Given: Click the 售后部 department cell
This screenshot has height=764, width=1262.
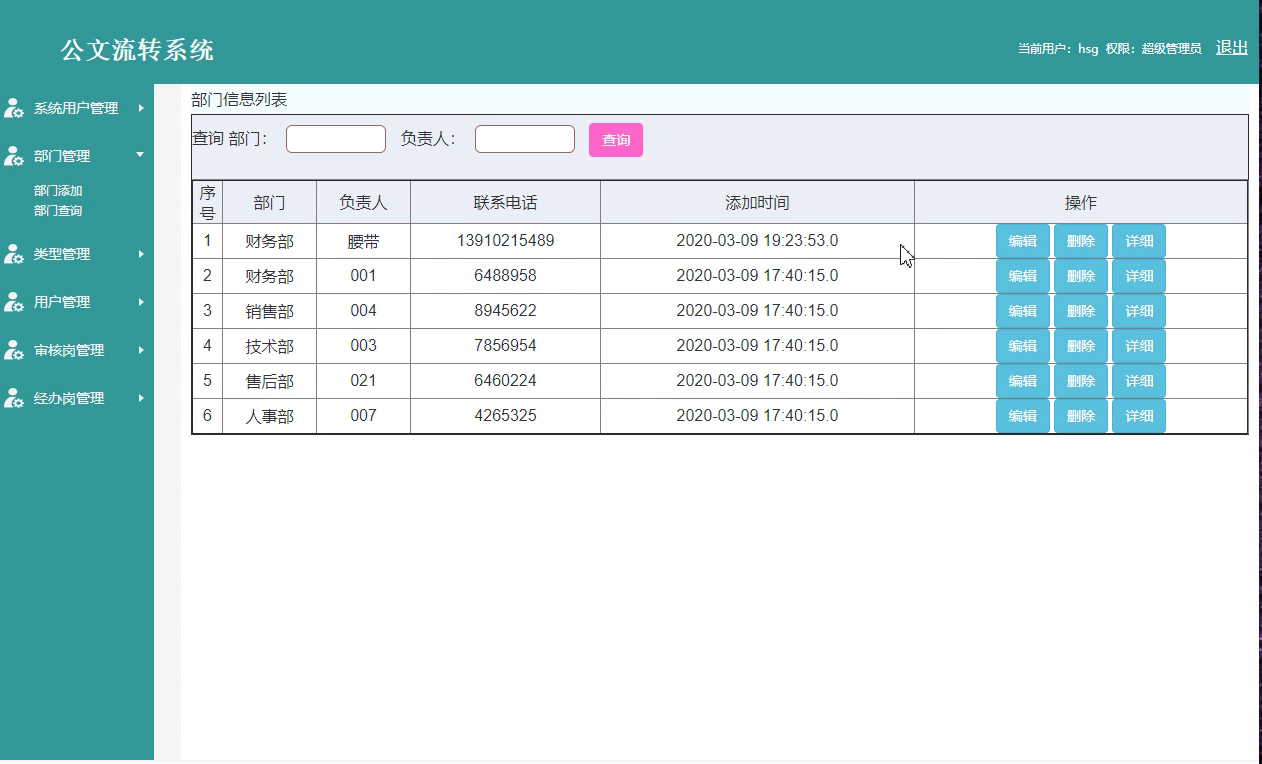Looking at the screenshot, I should [269, 381].
